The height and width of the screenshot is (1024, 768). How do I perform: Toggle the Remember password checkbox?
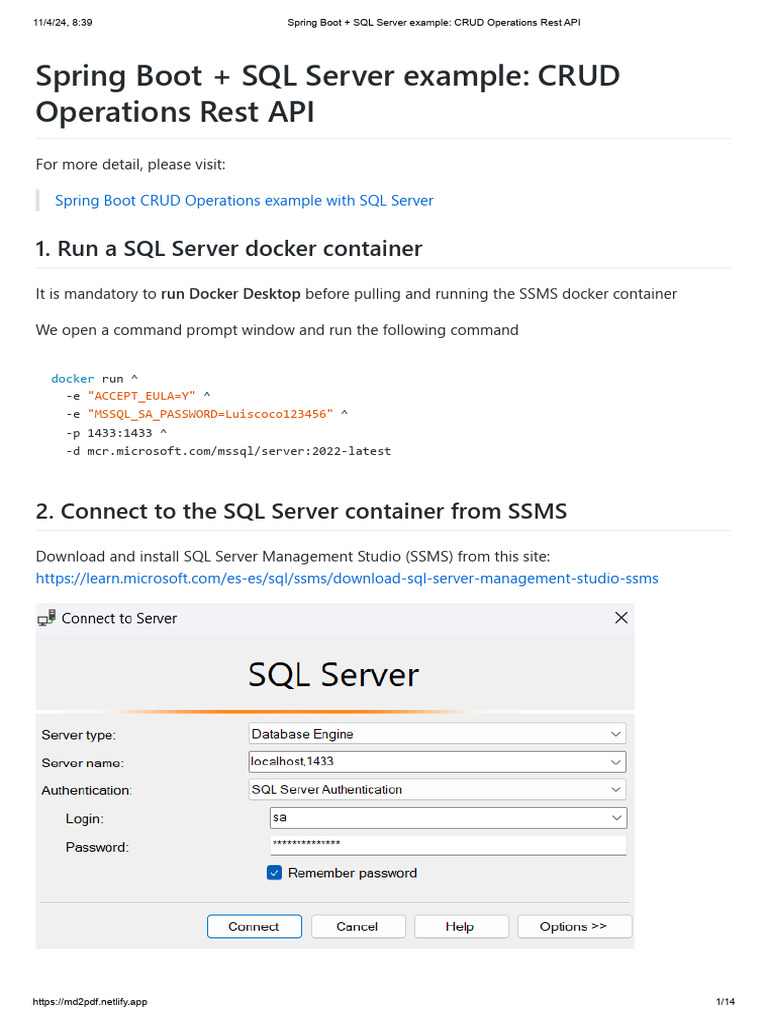[x=275, y=873]
